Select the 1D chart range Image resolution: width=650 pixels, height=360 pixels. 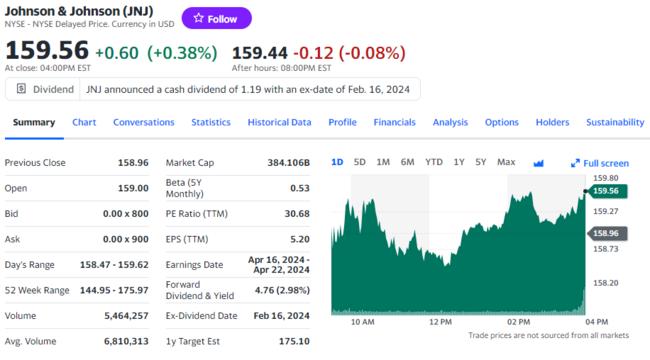click(337, 162)
